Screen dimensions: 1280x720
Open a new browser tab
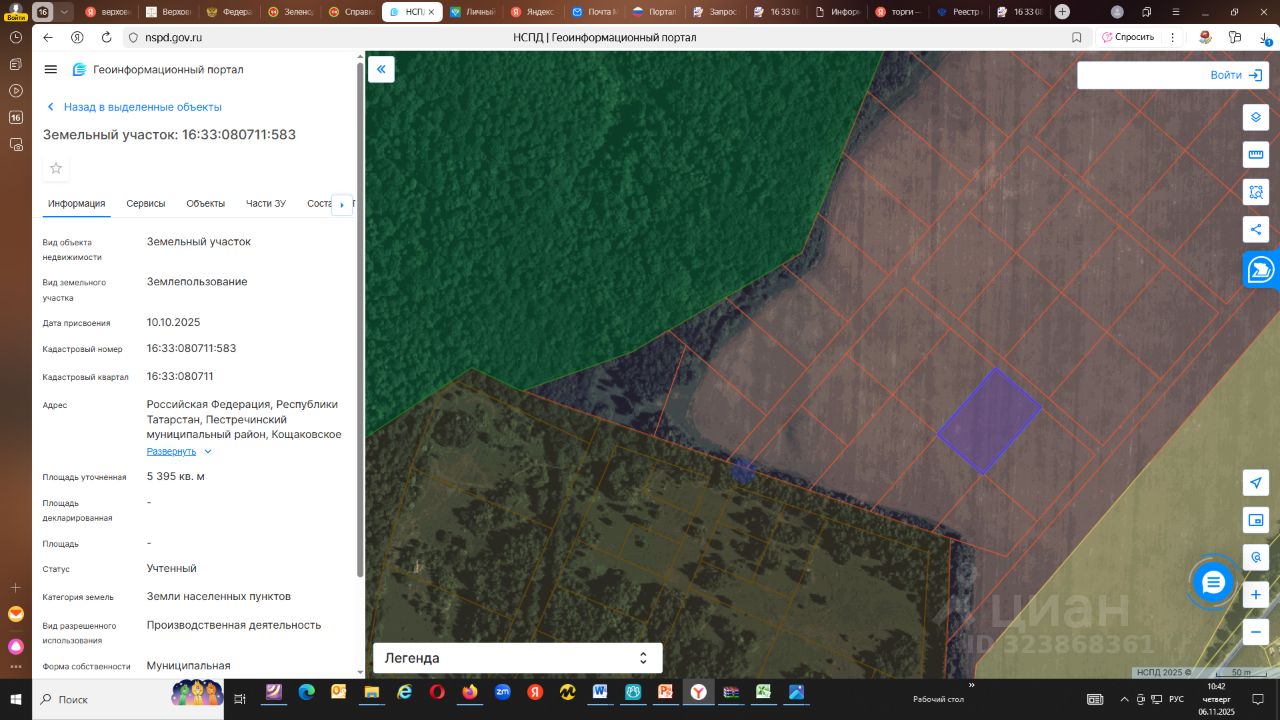[1062, 12]
